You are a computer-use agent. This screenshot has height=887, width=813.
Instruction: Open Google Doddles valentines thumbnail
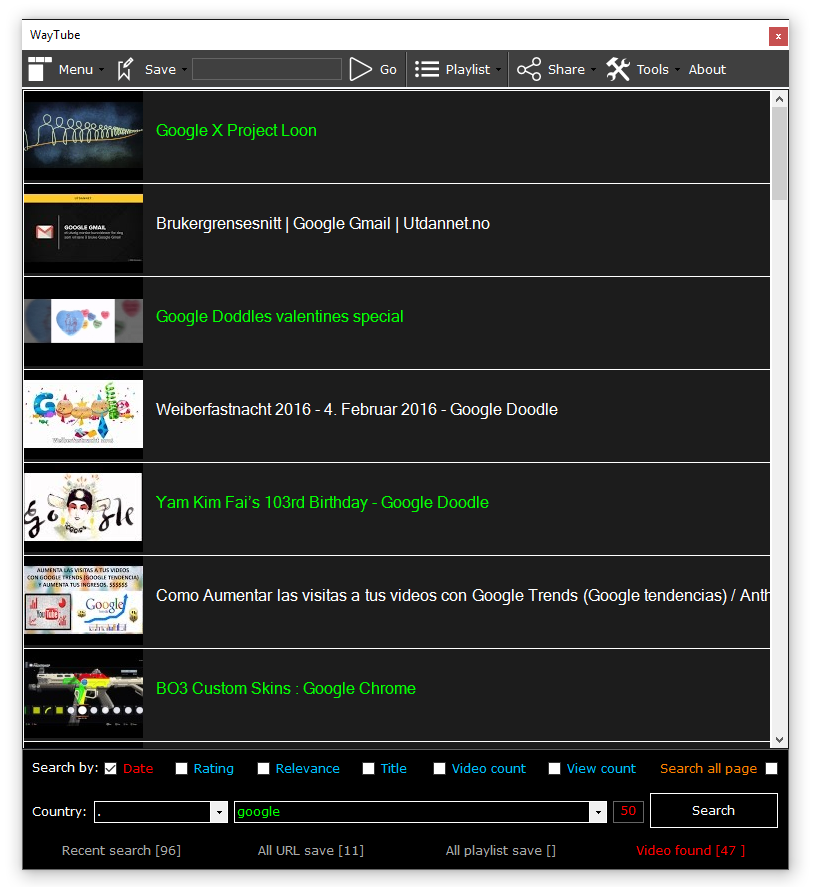coord(83,322)
